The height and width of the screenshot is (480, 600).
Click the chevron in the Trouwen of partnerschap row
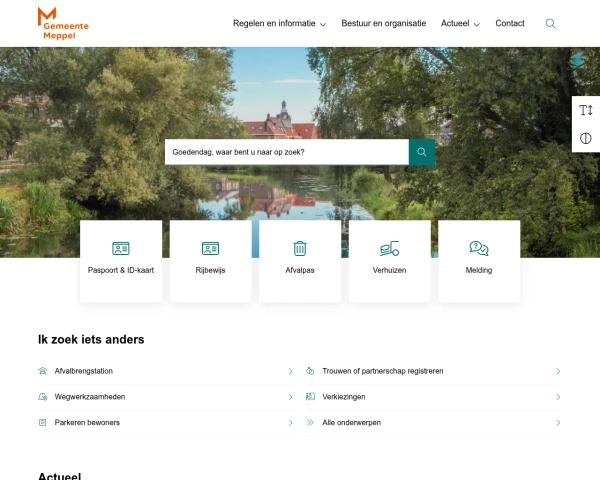click(x=558, y=371)
